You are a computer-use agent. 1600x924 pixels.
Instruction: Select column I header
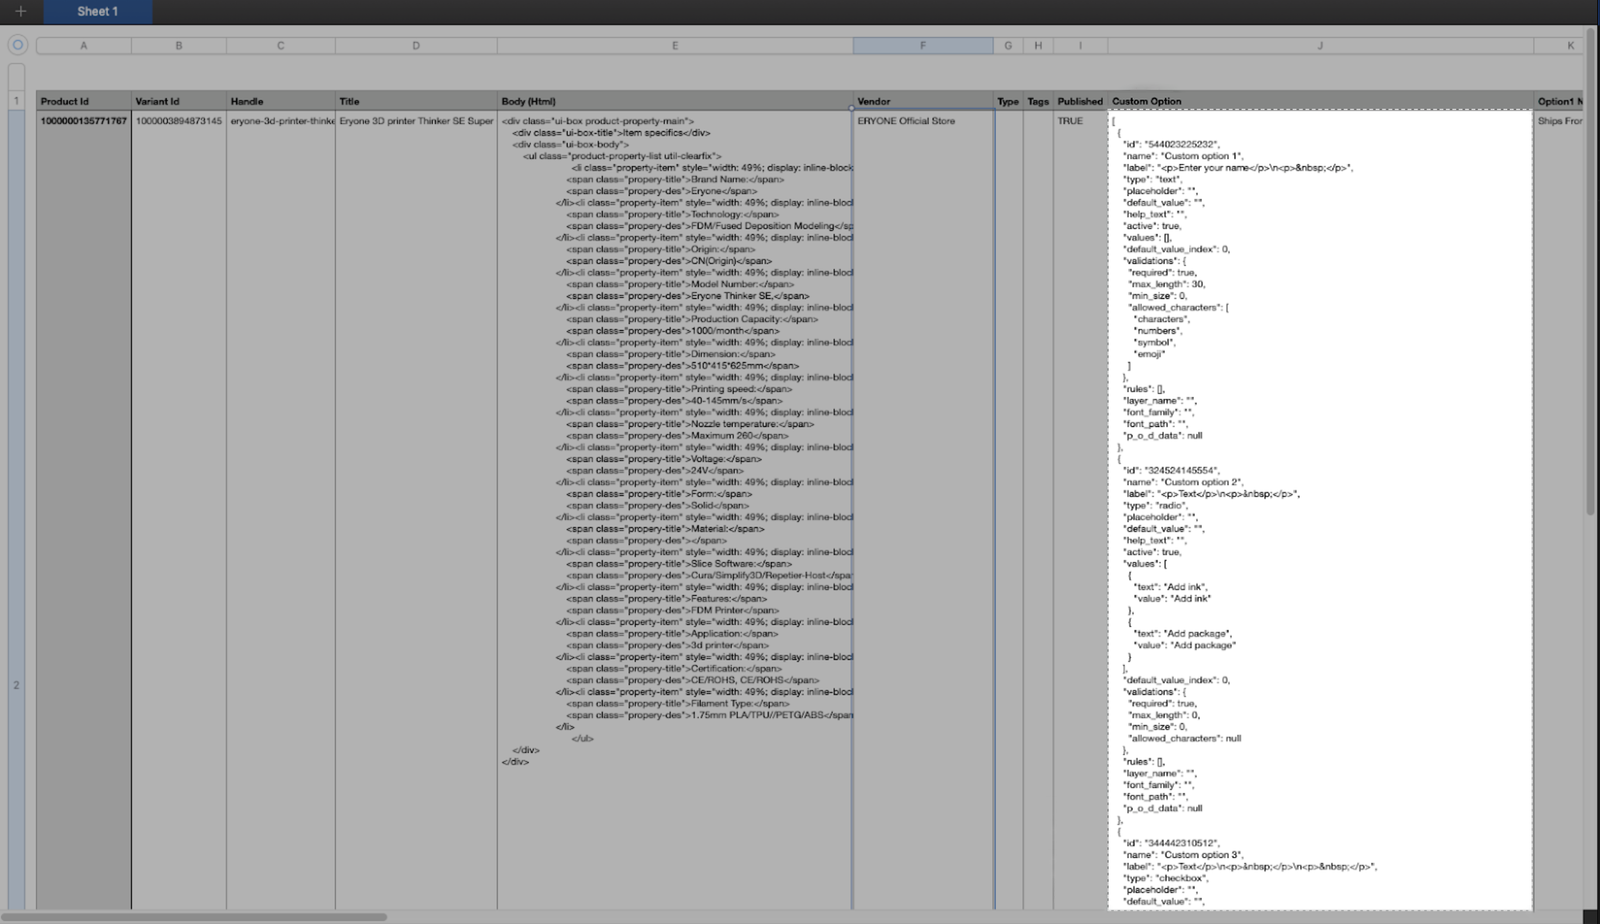(x=1080, y=45)
